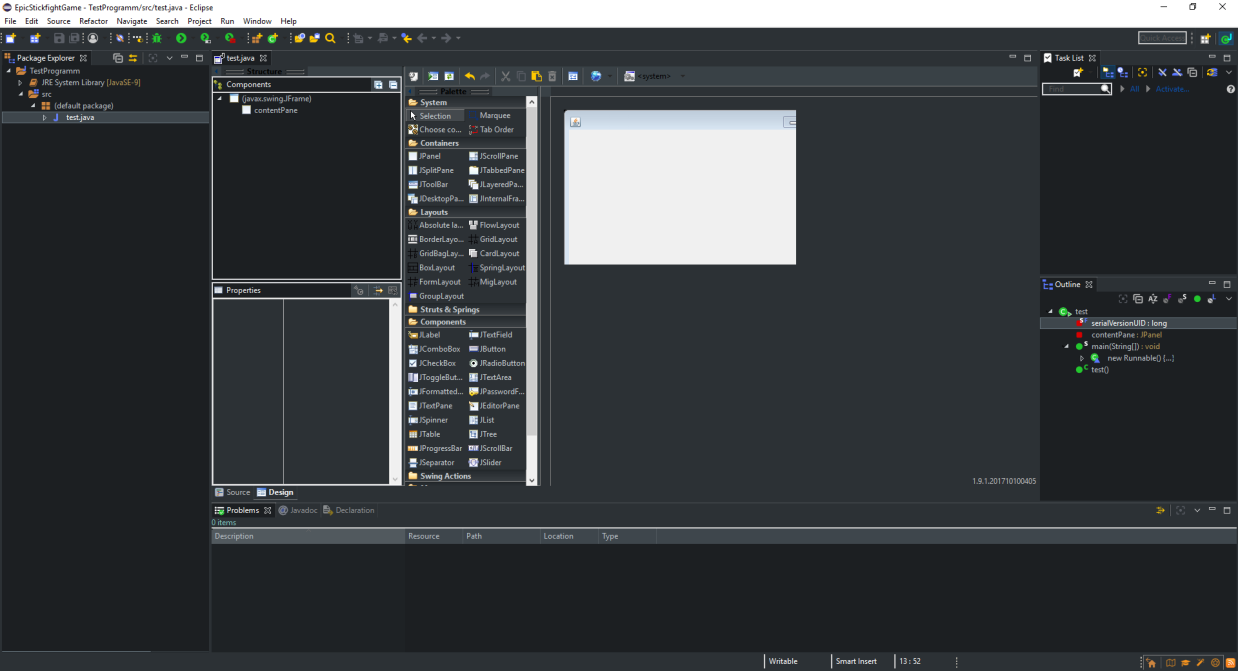Click Focus on Workweek icon in Task List

click(1142, 73)
